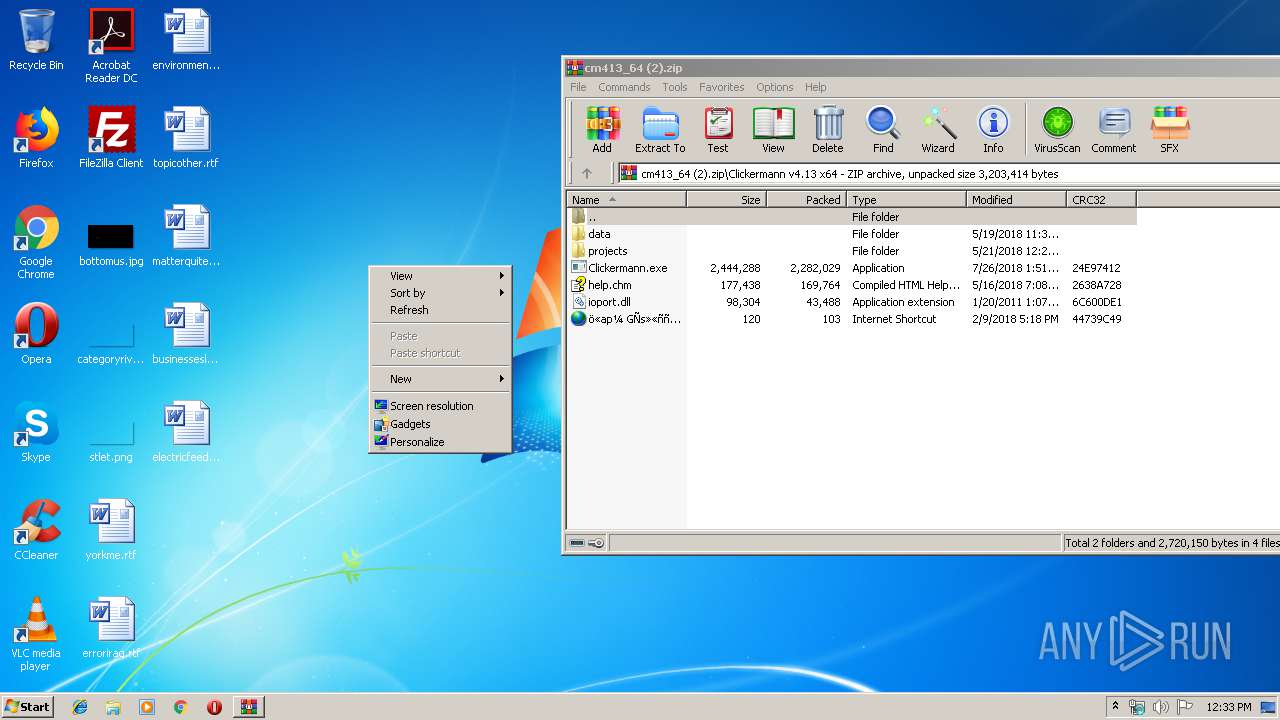Viewport: 1280px width, 720px height.
Task: Sort file list by Size column
Action: tap(726, 200)
